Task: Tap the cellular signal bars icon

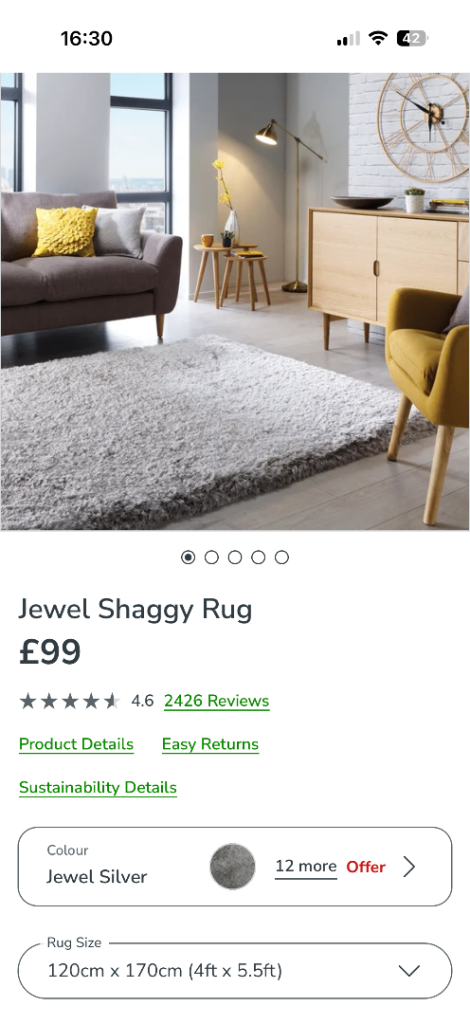Action: (x=348, y=39)
